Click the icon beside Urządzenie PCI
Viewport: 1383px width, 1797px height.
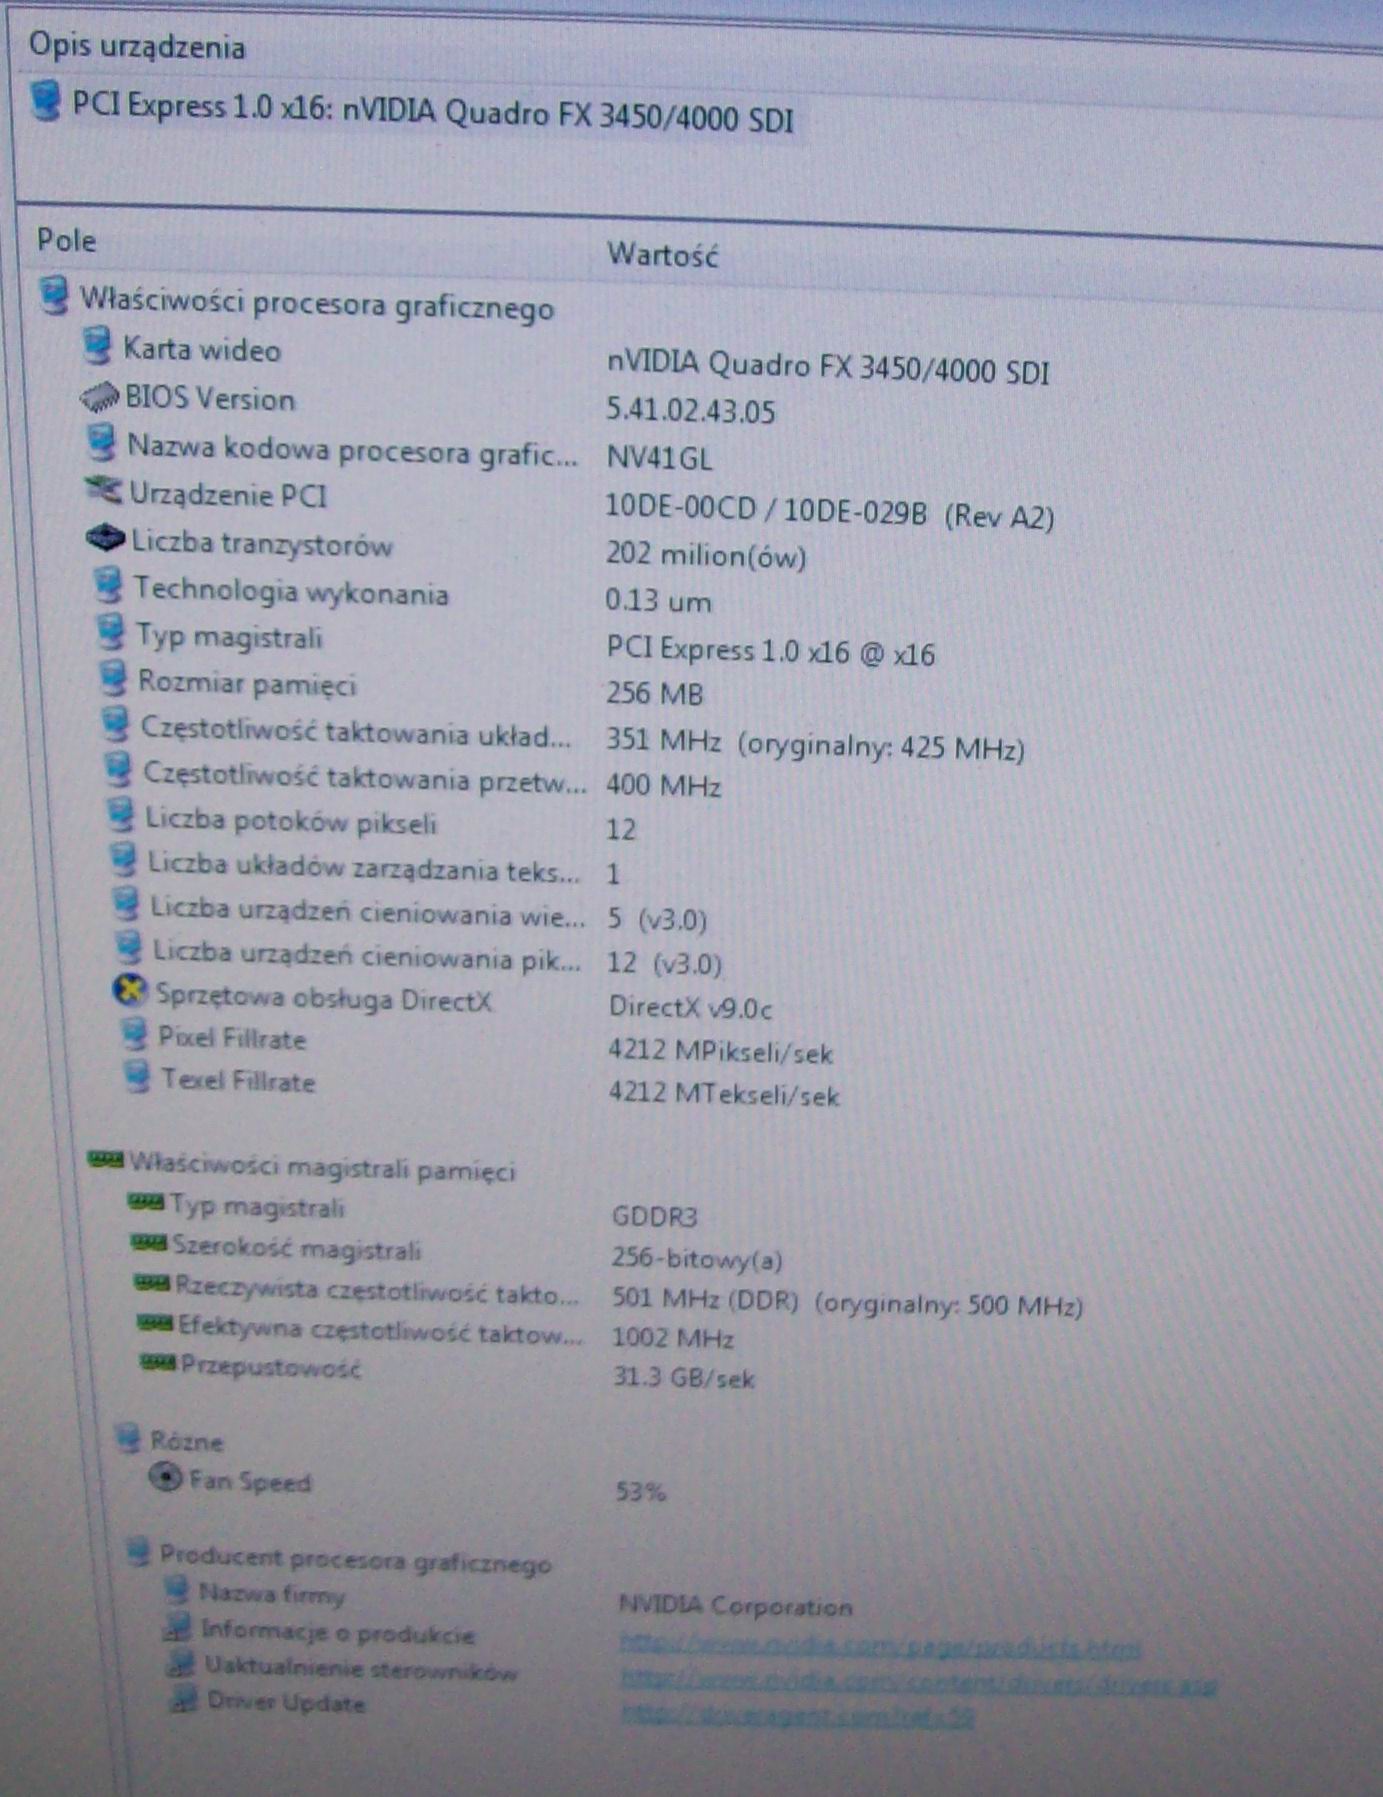coord(105,492)
